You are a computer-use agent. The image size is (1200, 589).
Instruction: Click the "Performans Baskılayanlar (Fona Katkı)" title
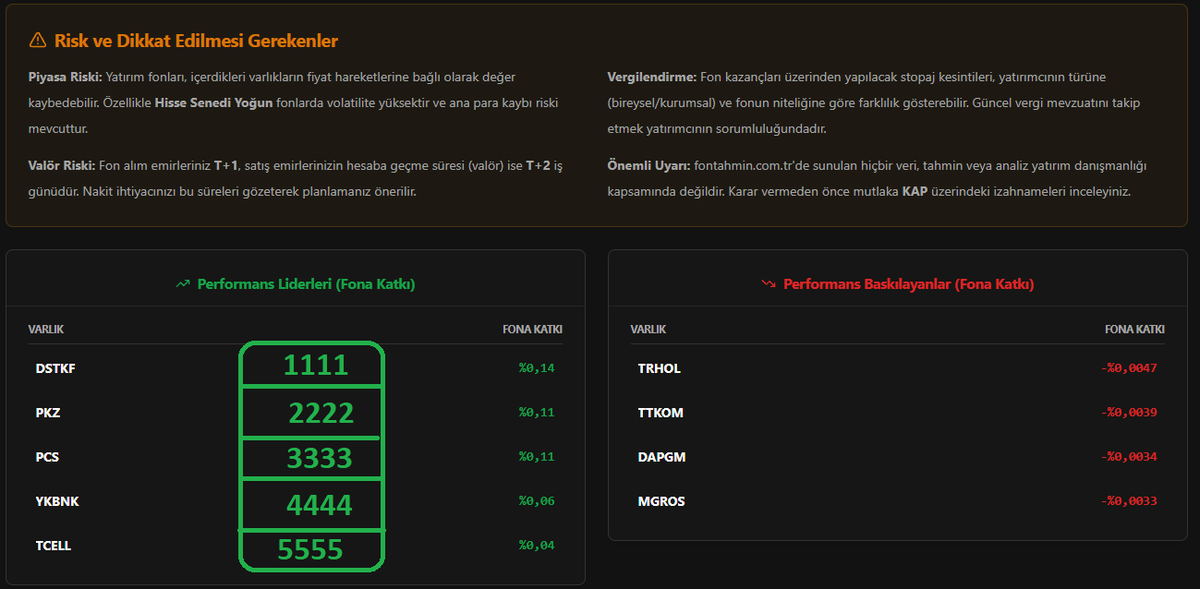(908, 284)
